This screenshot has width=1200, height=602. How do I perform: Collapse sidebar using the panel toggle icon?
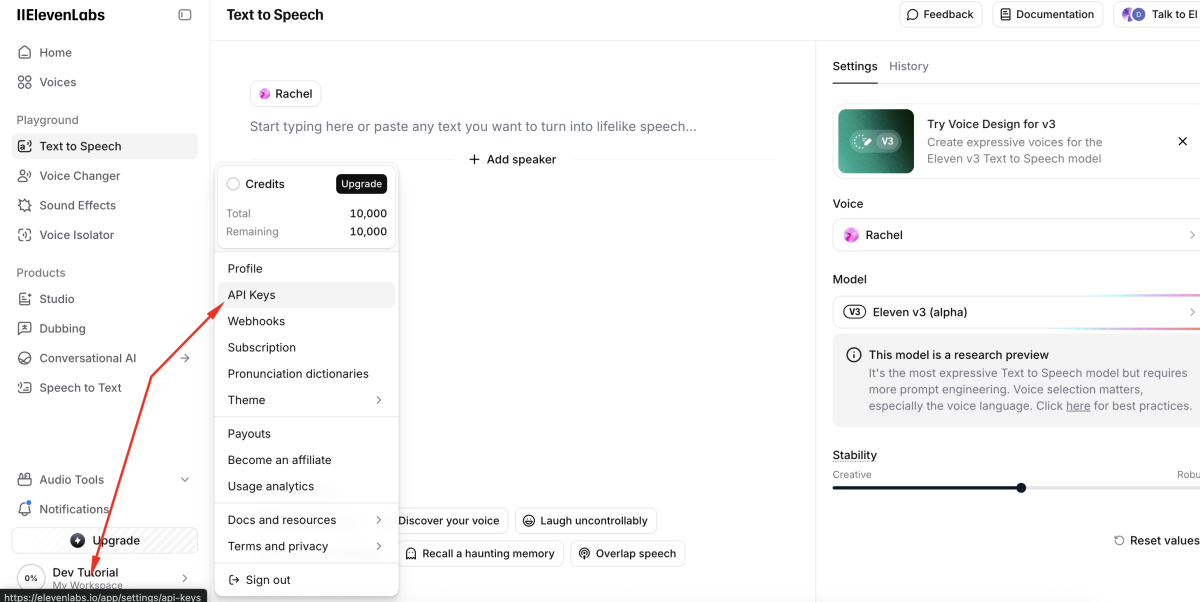185,15
